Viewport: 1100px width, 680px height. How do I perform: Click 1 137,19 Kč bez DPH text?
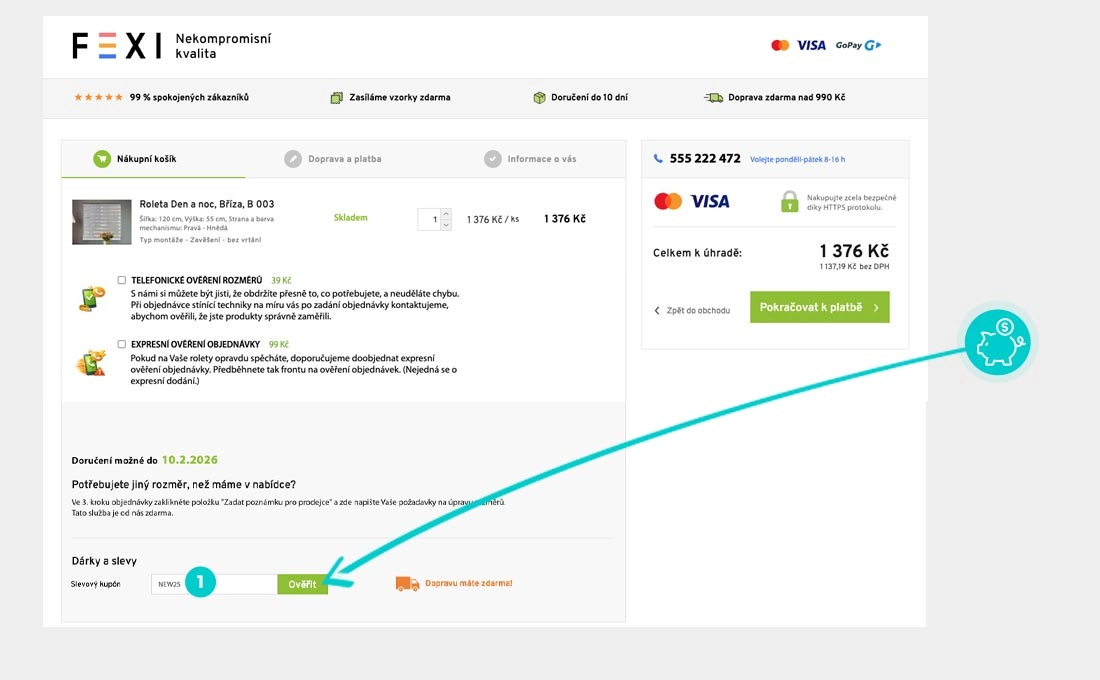point(854,267)
